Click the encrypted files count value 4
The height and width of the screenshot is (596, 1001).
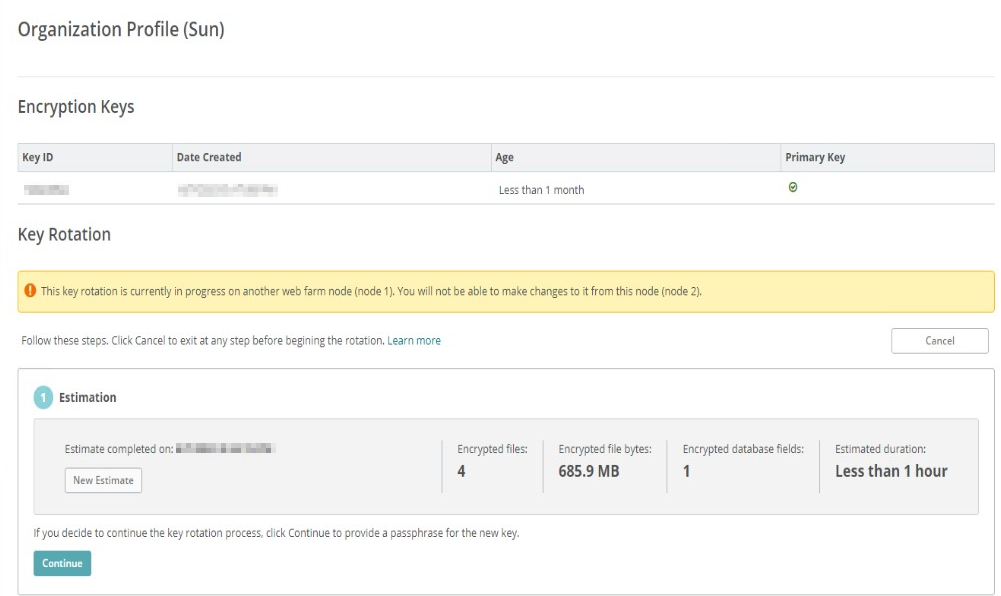point(461,471)
